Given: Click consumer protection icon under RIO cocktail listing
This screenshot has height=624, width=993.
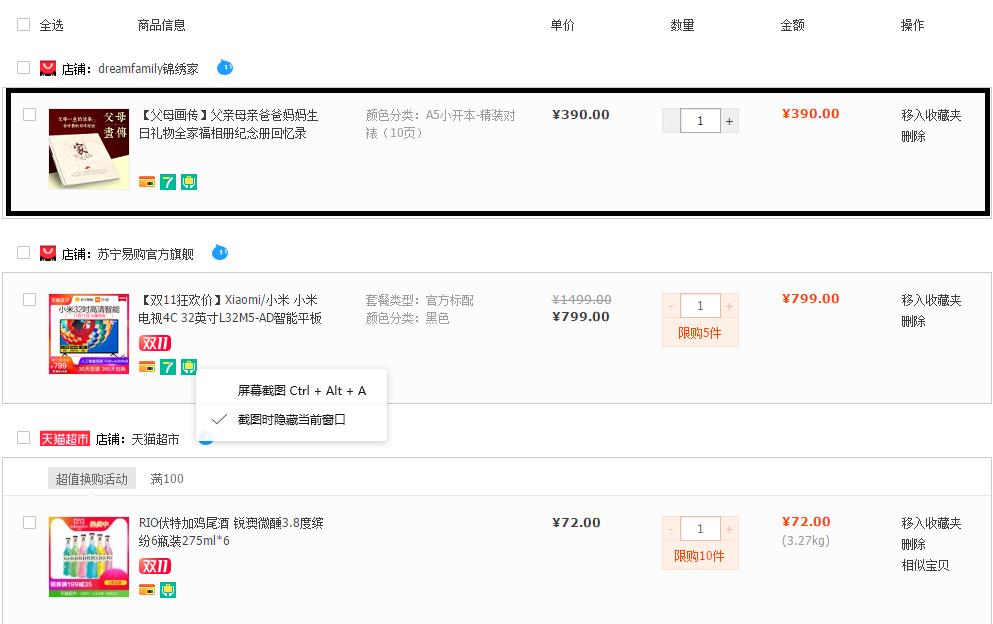Looking at the screenshot, I should [x=168, y=590].
